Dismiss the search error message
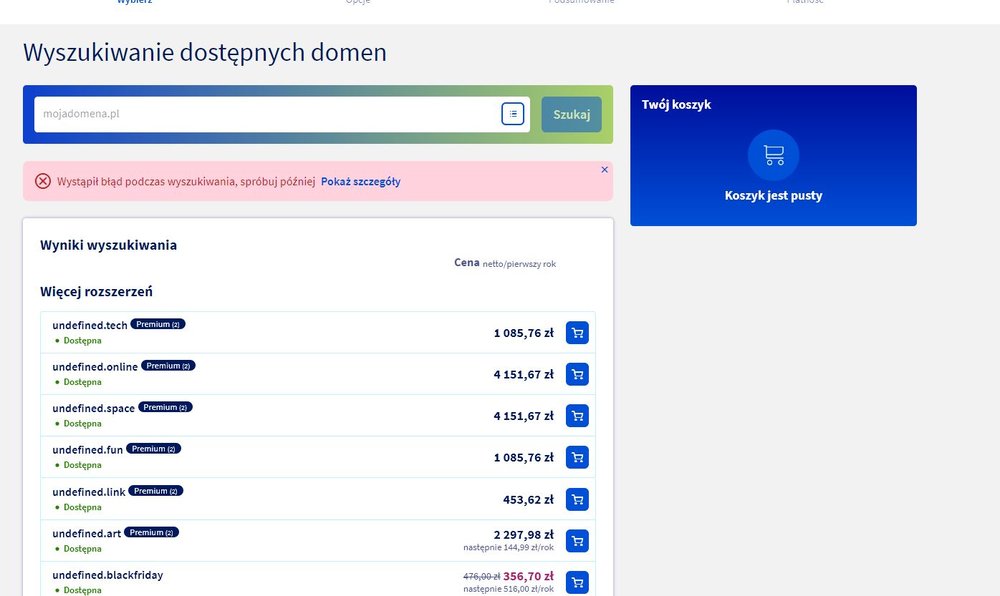This screenshot has width=1000, height=596. coord(602,169)
